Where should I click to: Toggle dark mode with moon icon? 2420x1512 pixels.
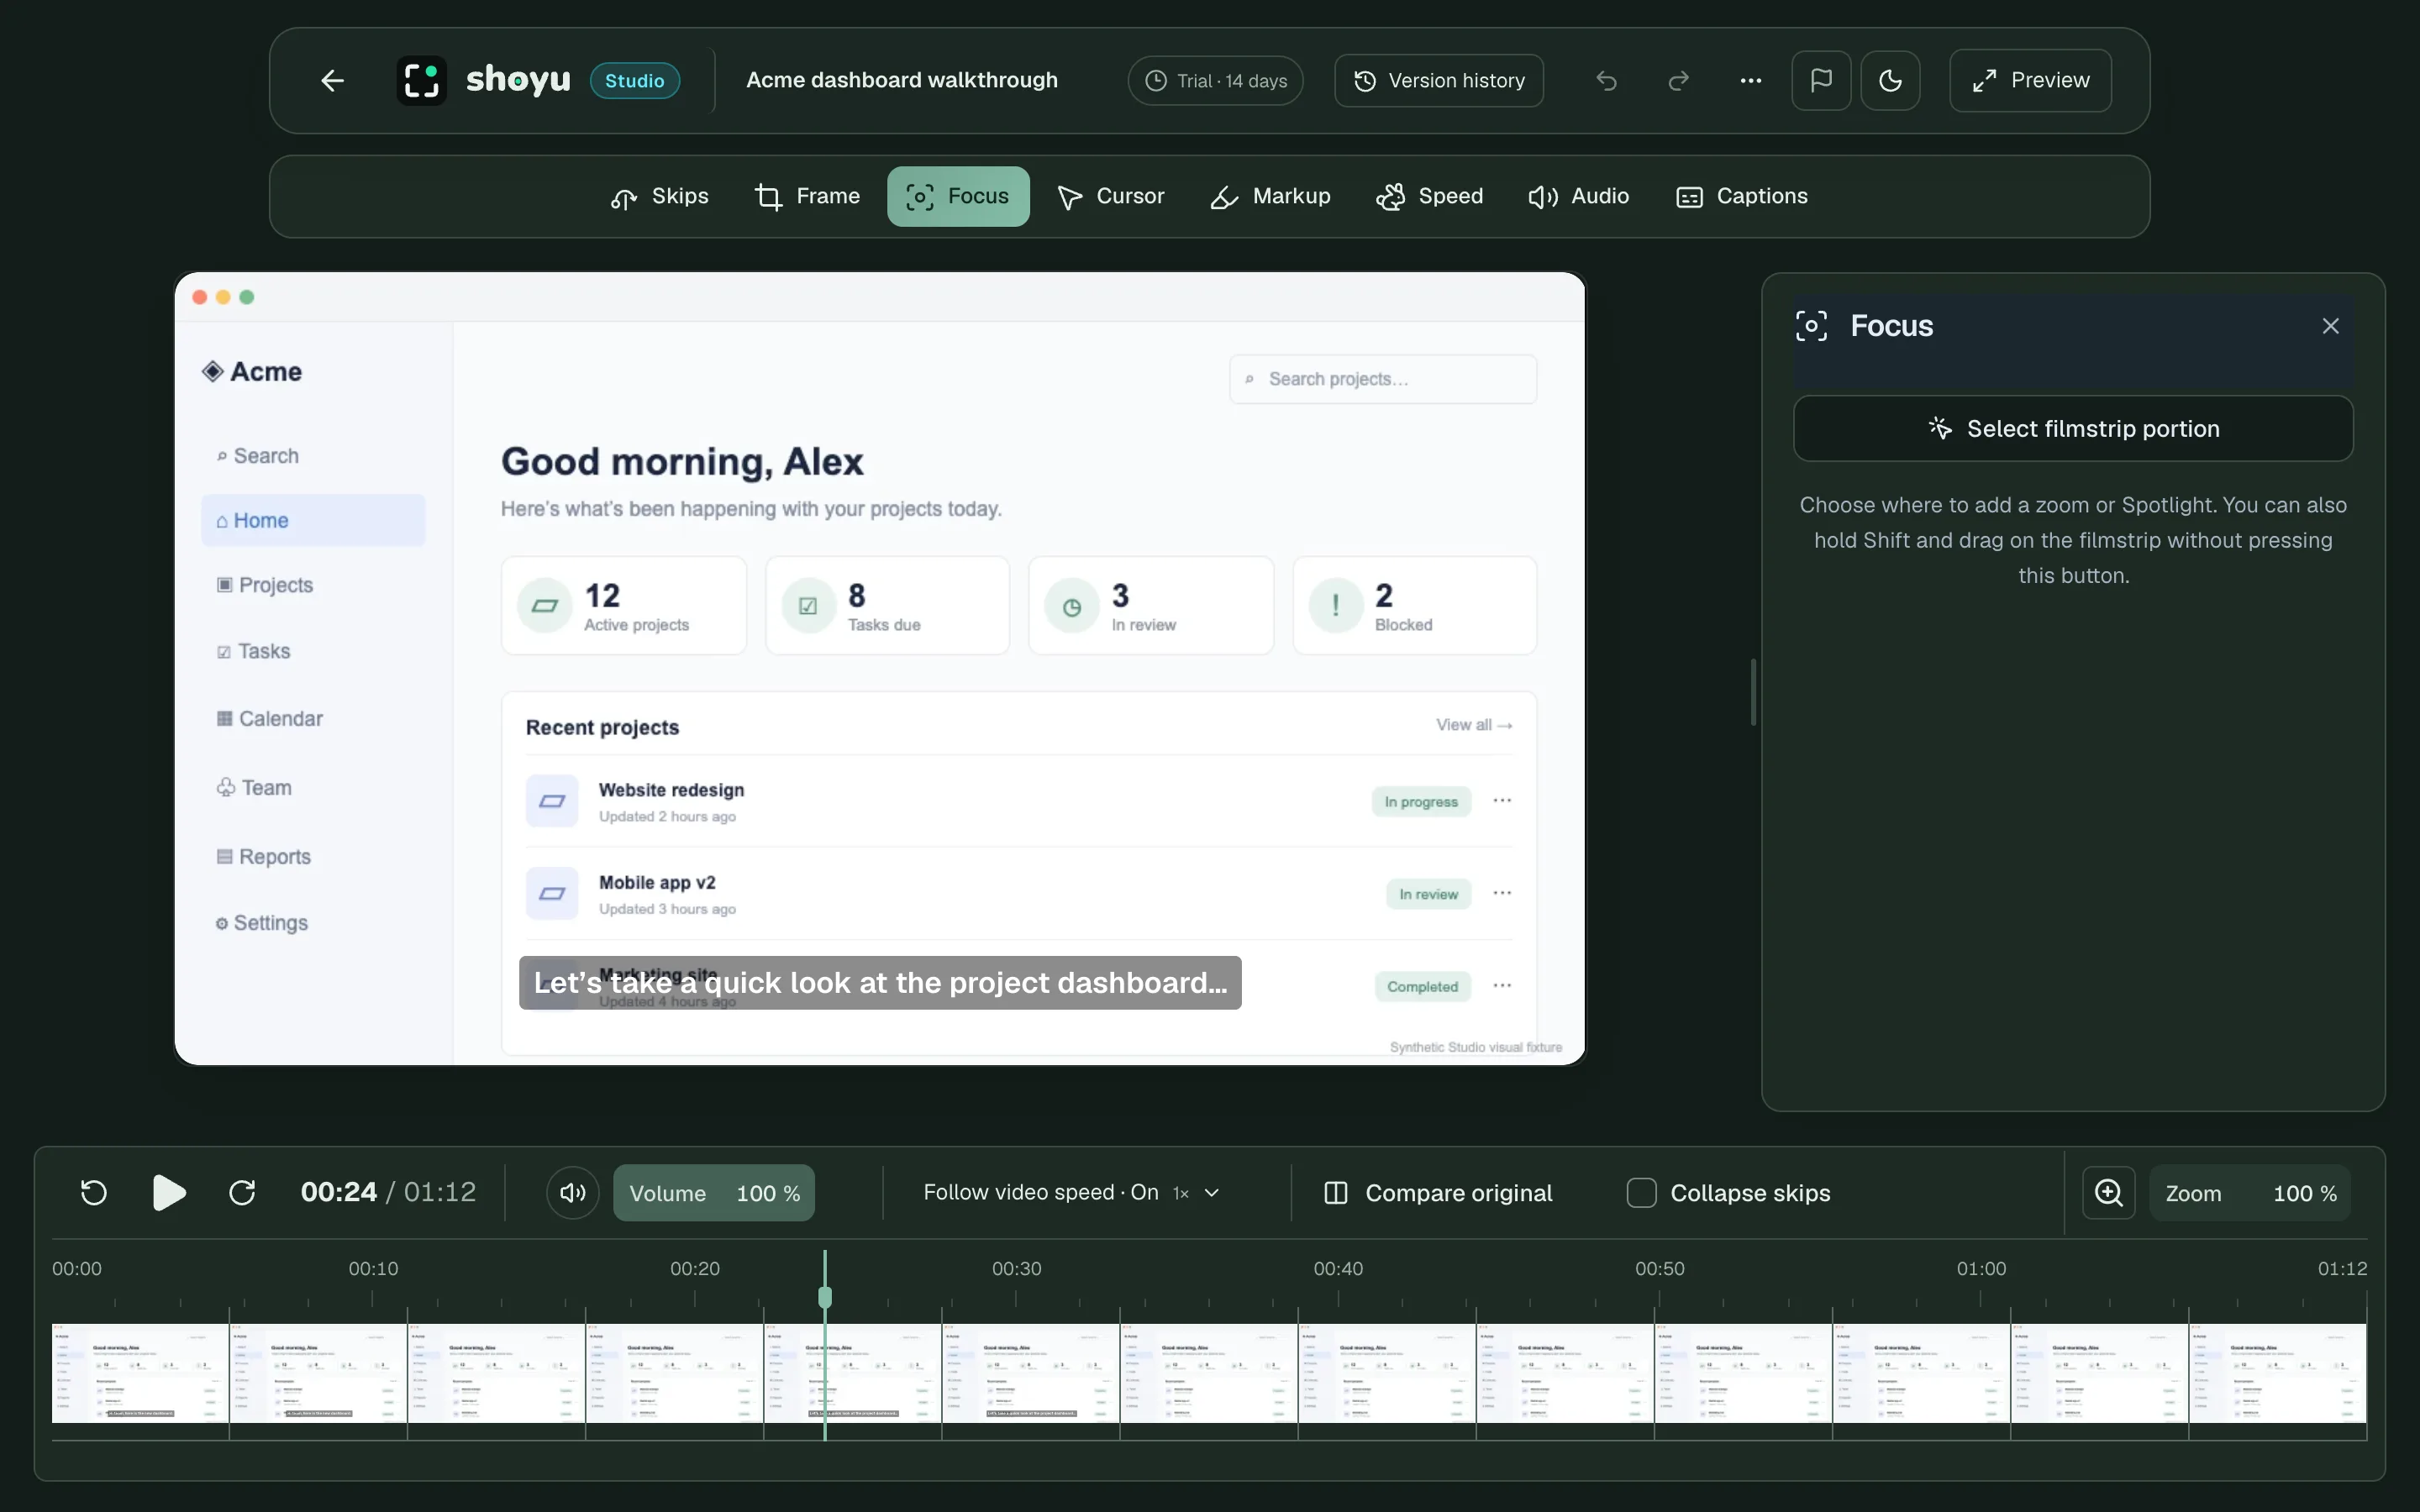pyautogui.click(x=1890, y=80)
